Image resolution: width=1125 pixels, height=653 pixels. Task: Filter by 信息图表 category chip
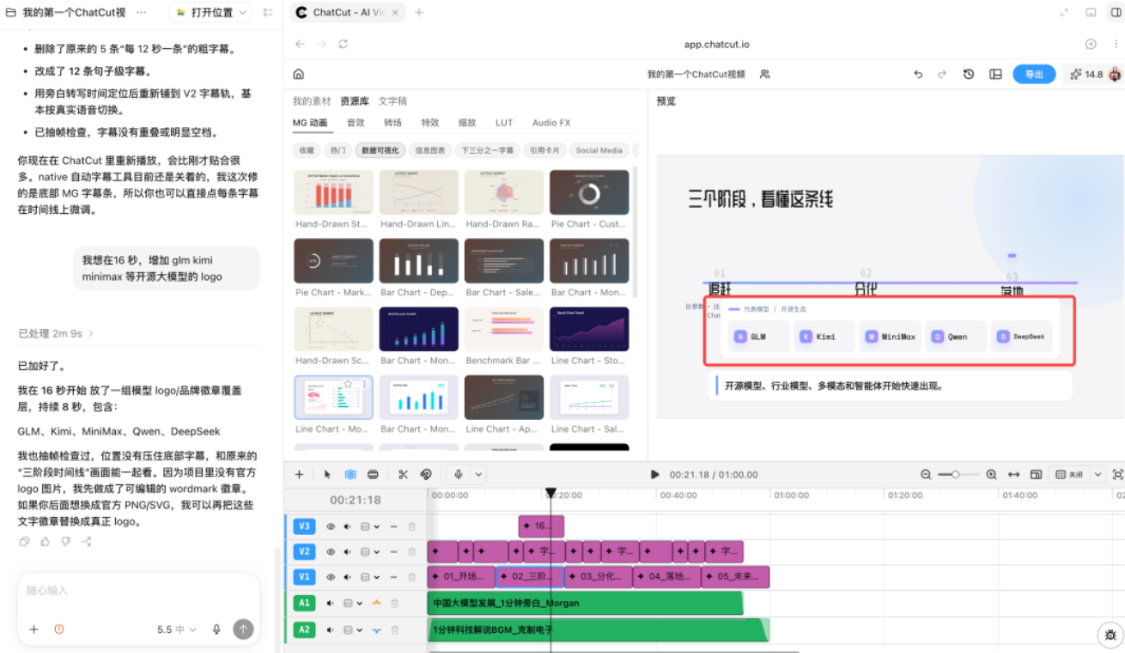point(430,150)
